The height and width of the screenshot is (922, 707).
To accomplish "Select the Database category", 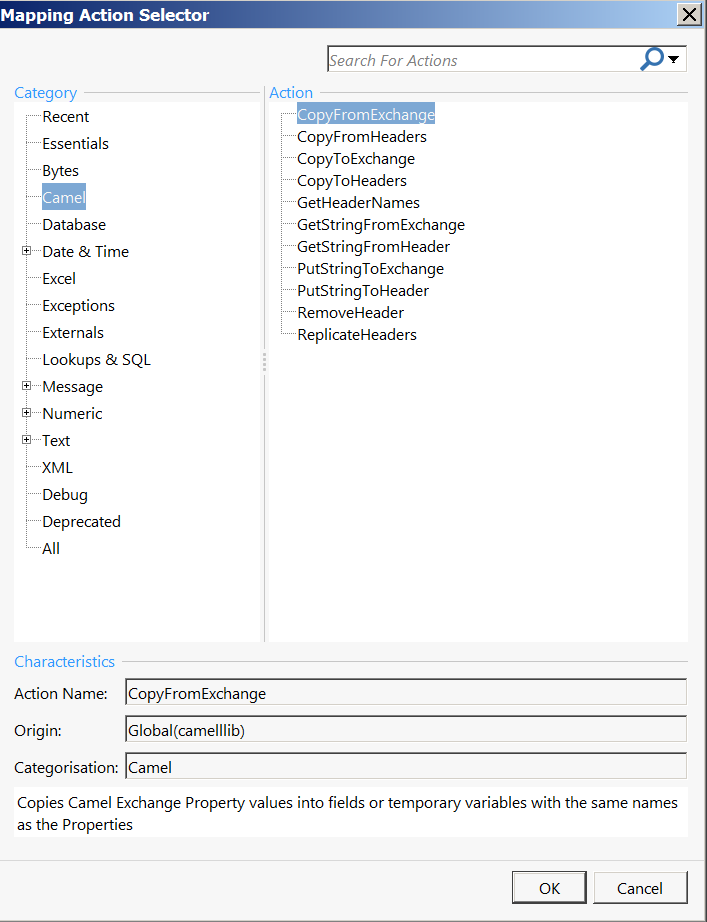I will coord(73,225).
